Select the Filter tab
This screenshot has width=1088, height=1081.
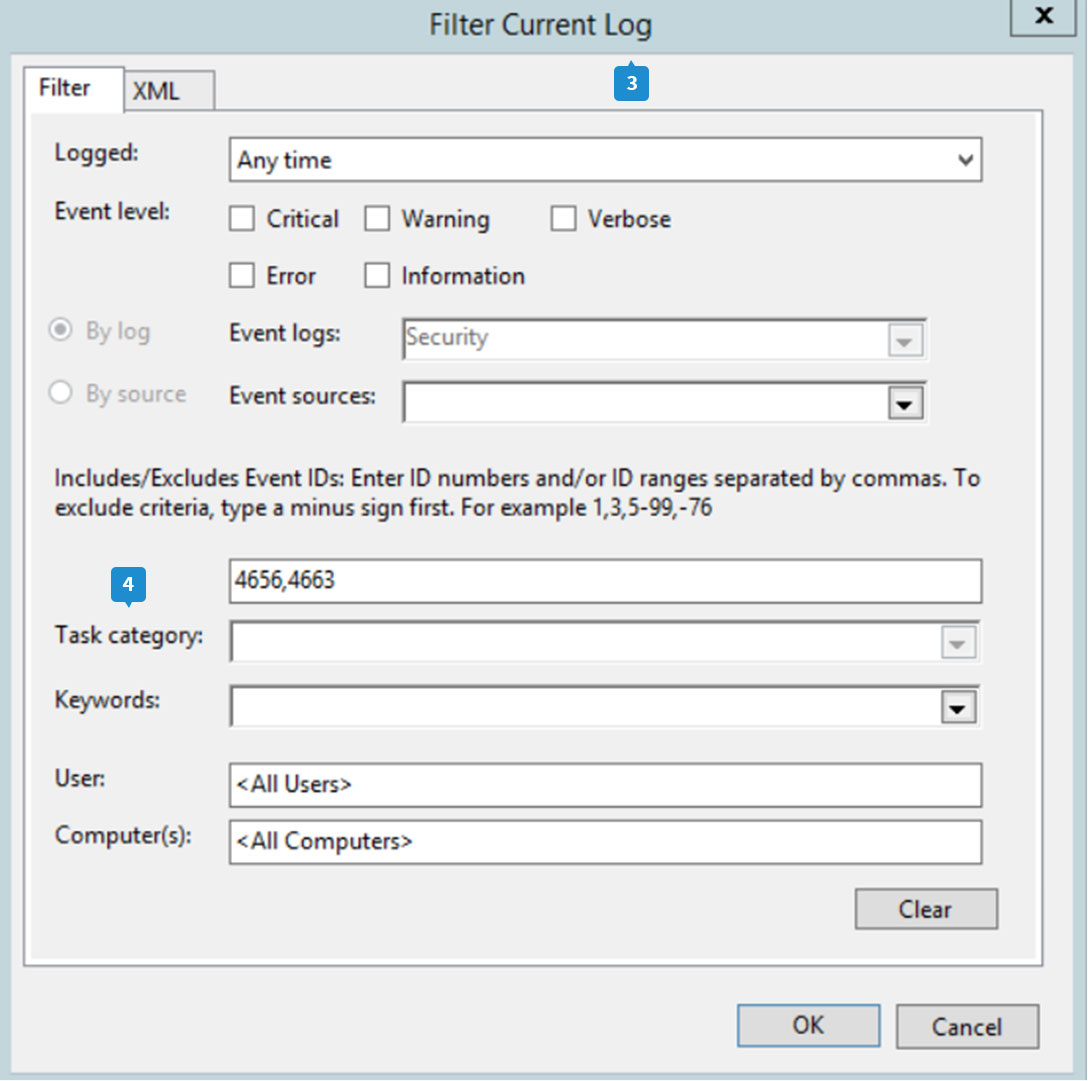(74, 89)
